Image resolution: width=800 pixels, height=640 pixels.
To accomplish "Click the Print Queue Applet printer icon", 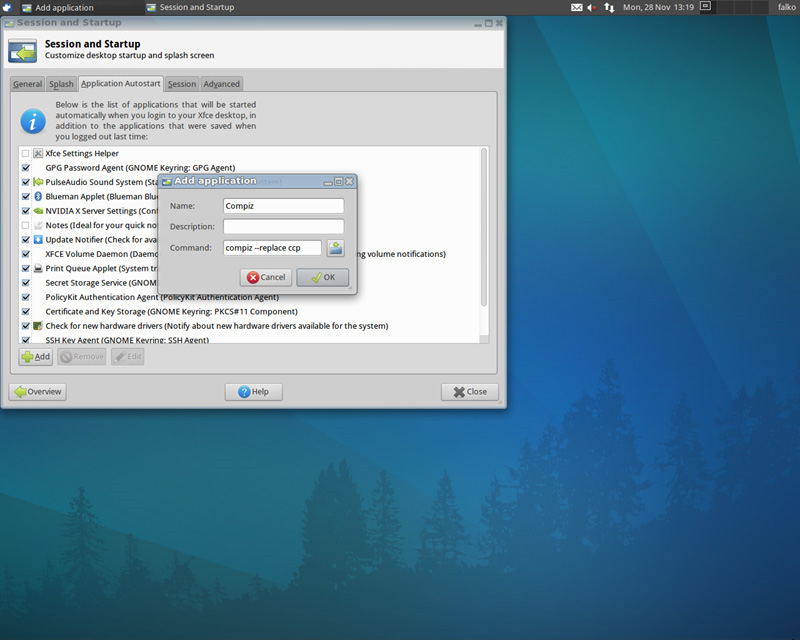I will pyautogui.click(x=38, y=269).
